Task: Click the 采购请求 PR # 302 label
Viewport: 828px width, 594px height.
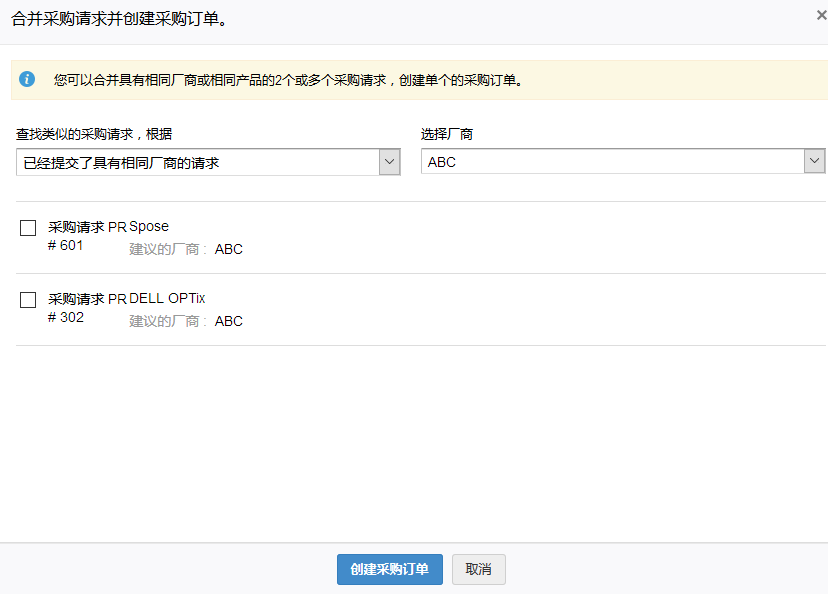Action: tap(86, 307)
